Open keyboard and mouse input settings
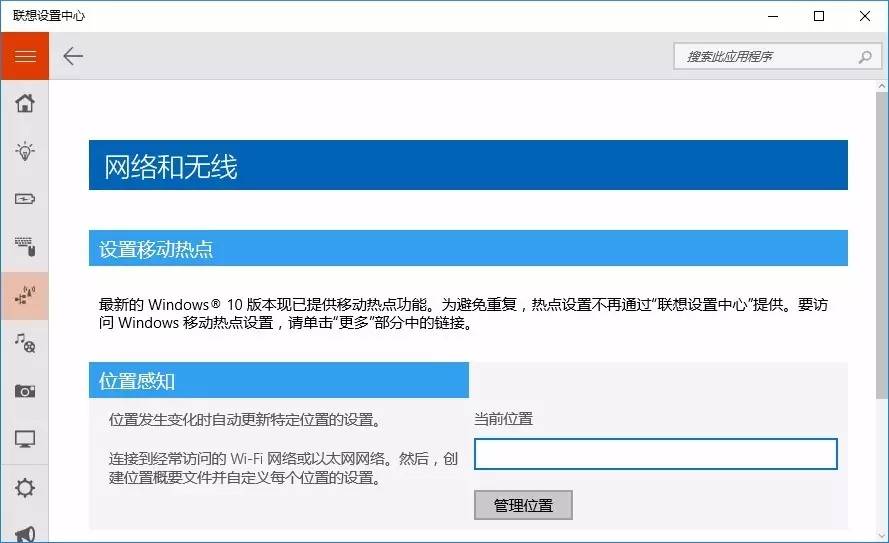This screenshot has height=543, width=889. 25,247
